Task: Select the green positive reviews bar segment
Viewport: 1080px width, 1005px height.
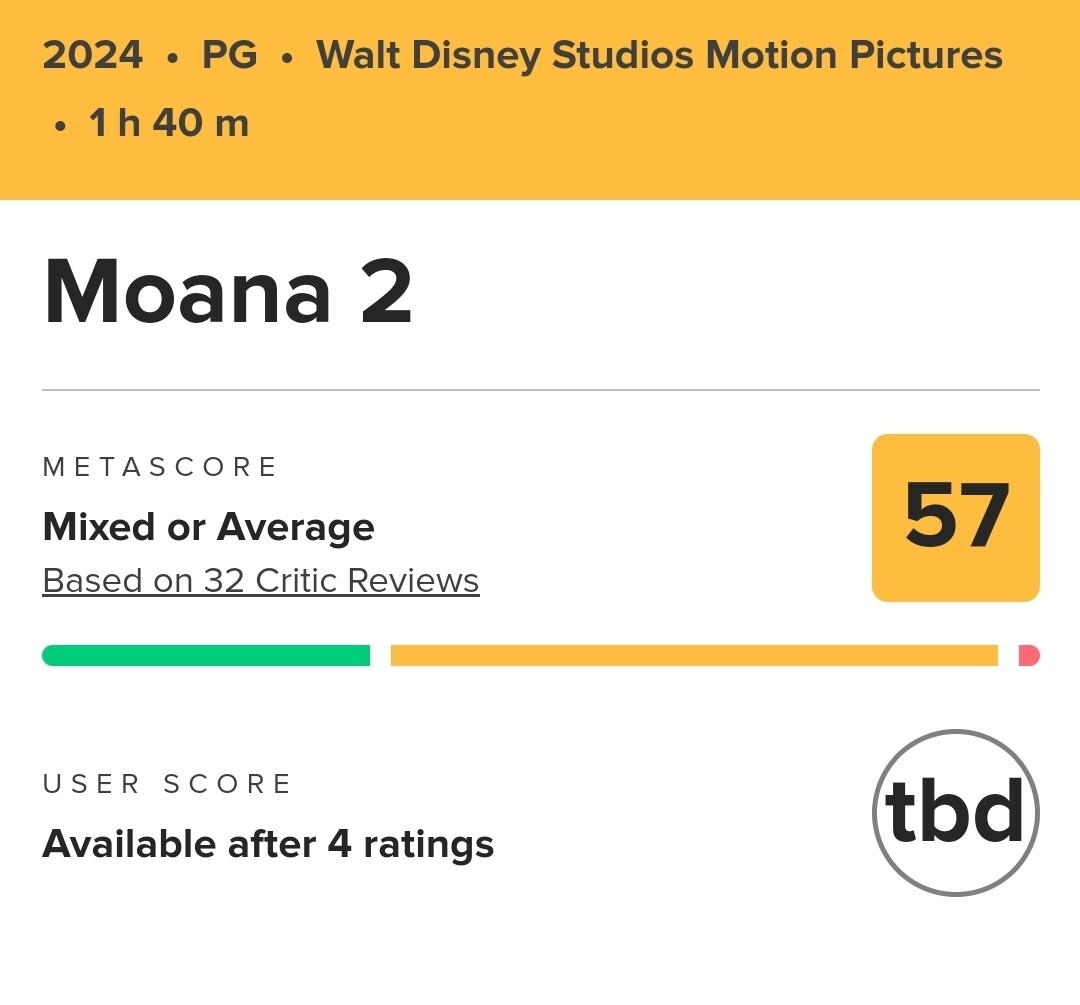Action: tap(206, 656)
